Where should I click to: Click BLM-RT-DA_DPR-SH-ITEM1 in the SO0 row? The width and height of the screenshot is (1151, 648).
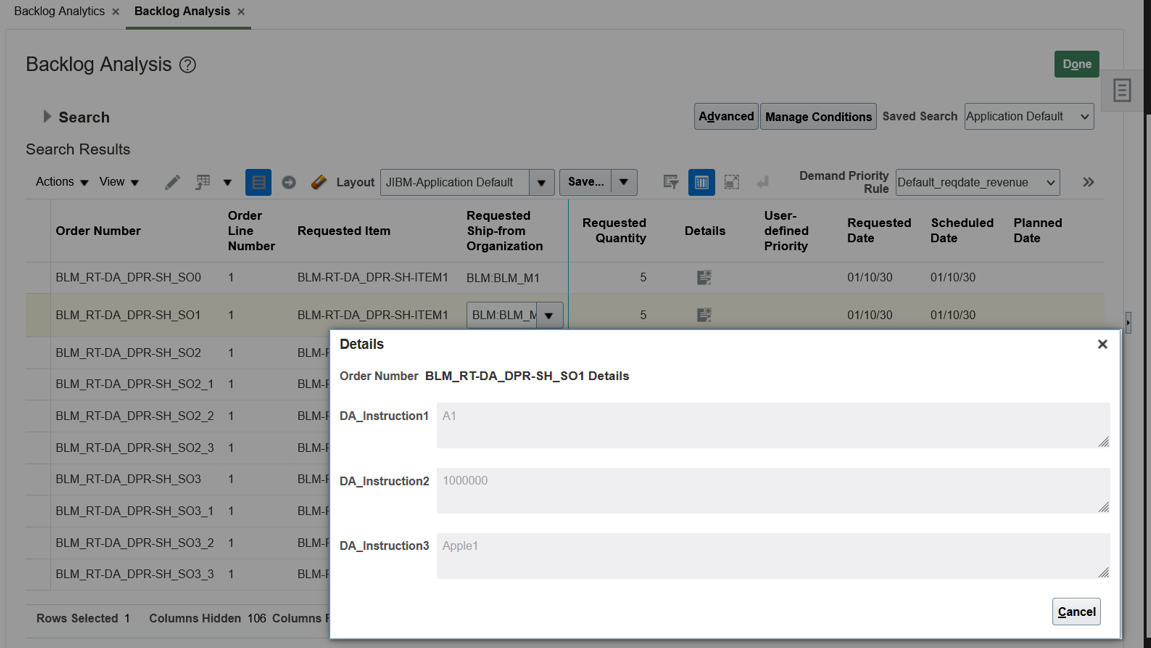[372, 277]
